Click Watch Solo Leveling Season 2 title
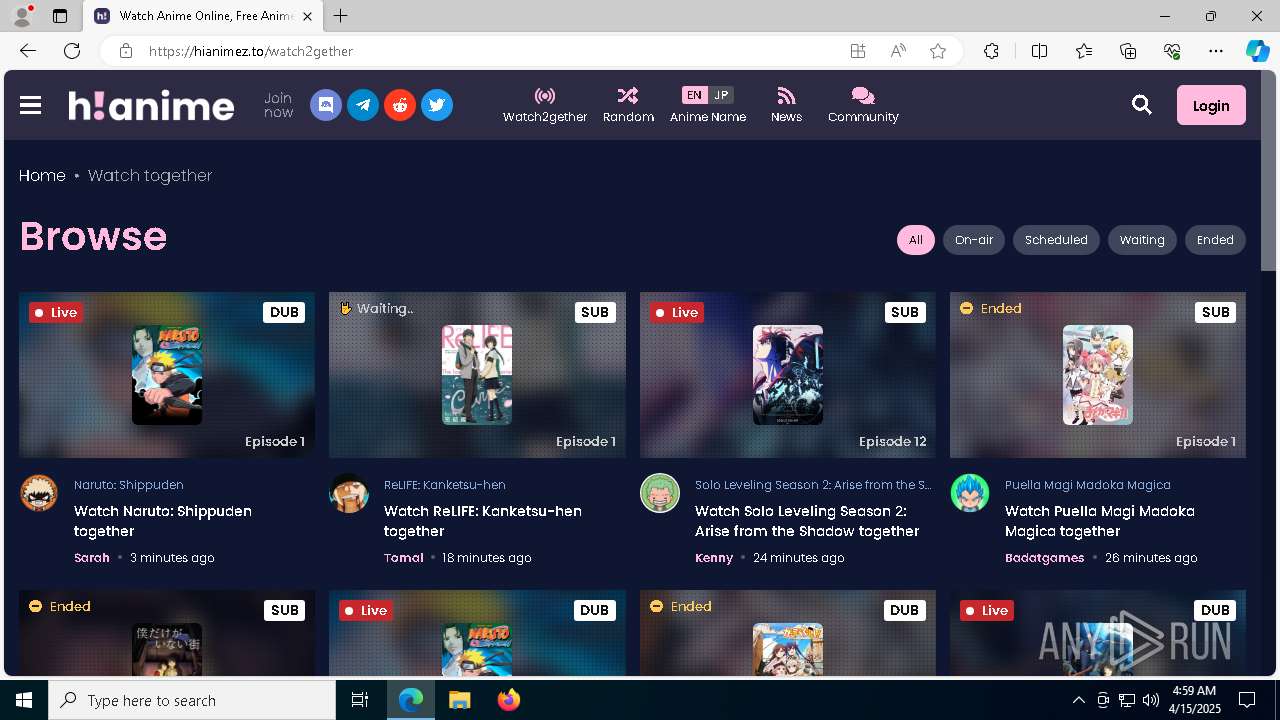1280x720 pixels. click(x=807, y=521)
